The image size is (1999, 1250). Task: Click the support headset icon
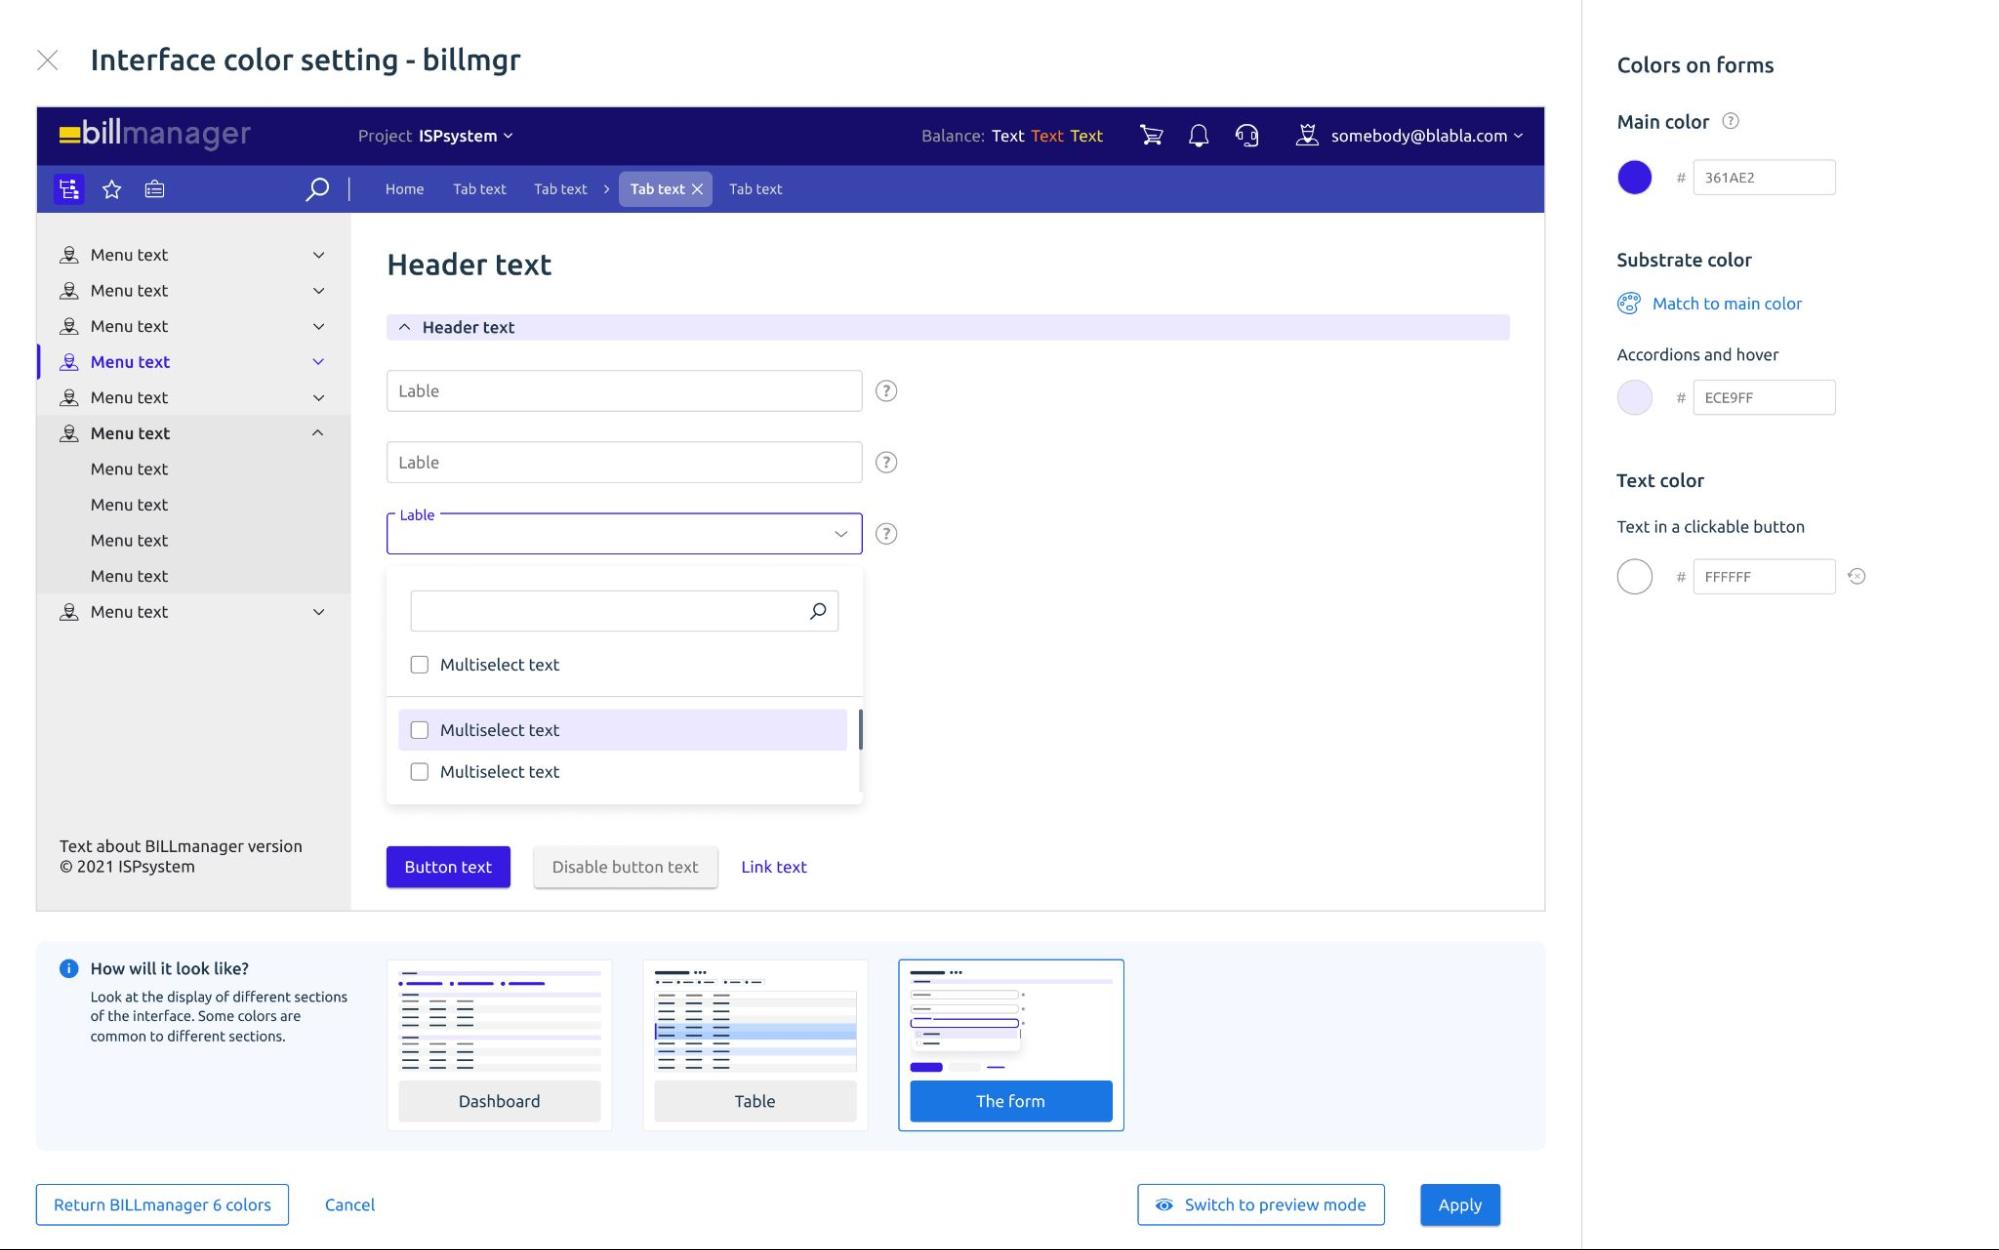[1246, 135]
